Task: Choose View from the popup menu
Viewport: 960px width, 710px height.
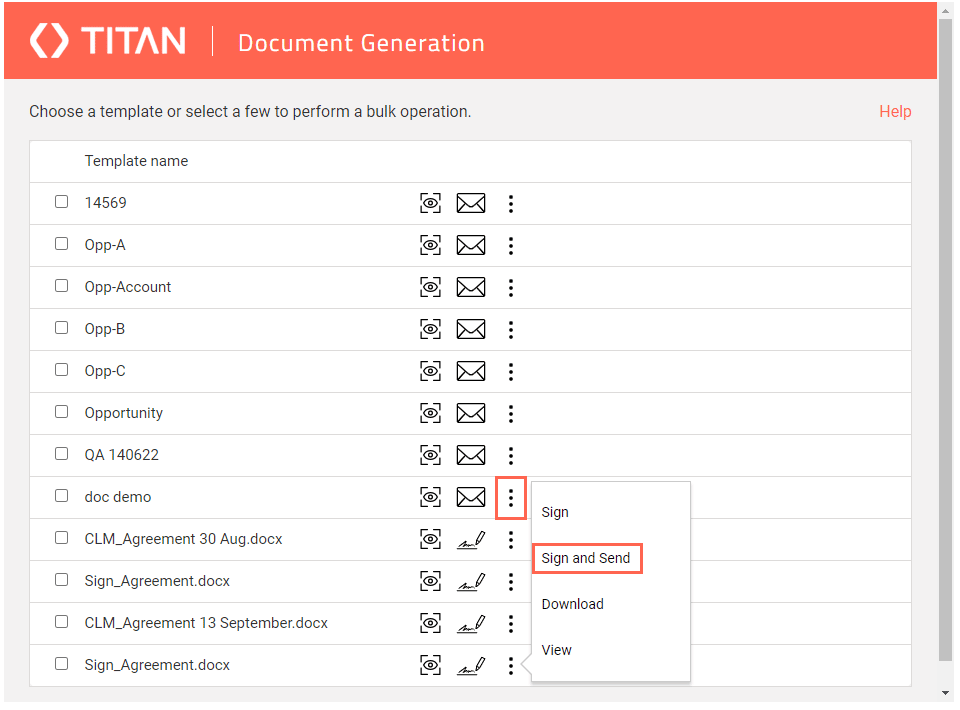Action: point(557,650)
